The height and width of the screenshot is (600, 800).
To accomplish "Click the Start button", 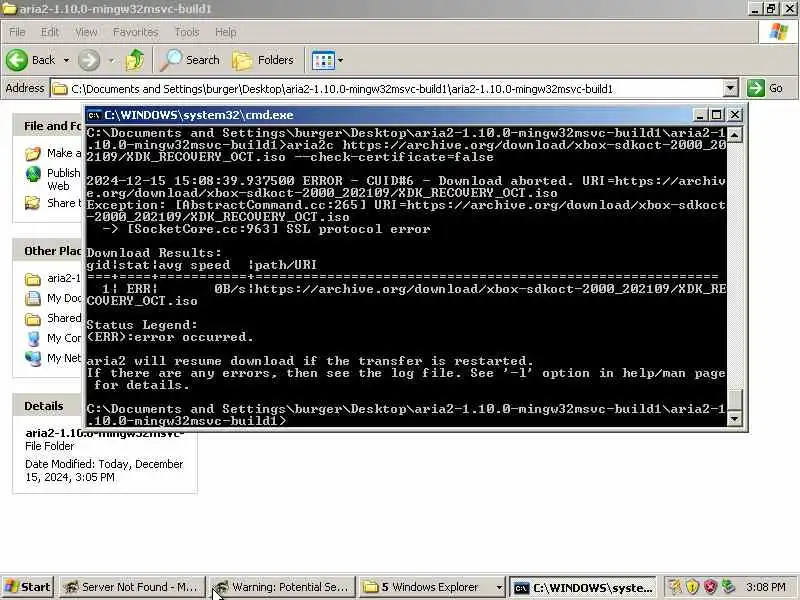I will [27, 587].
